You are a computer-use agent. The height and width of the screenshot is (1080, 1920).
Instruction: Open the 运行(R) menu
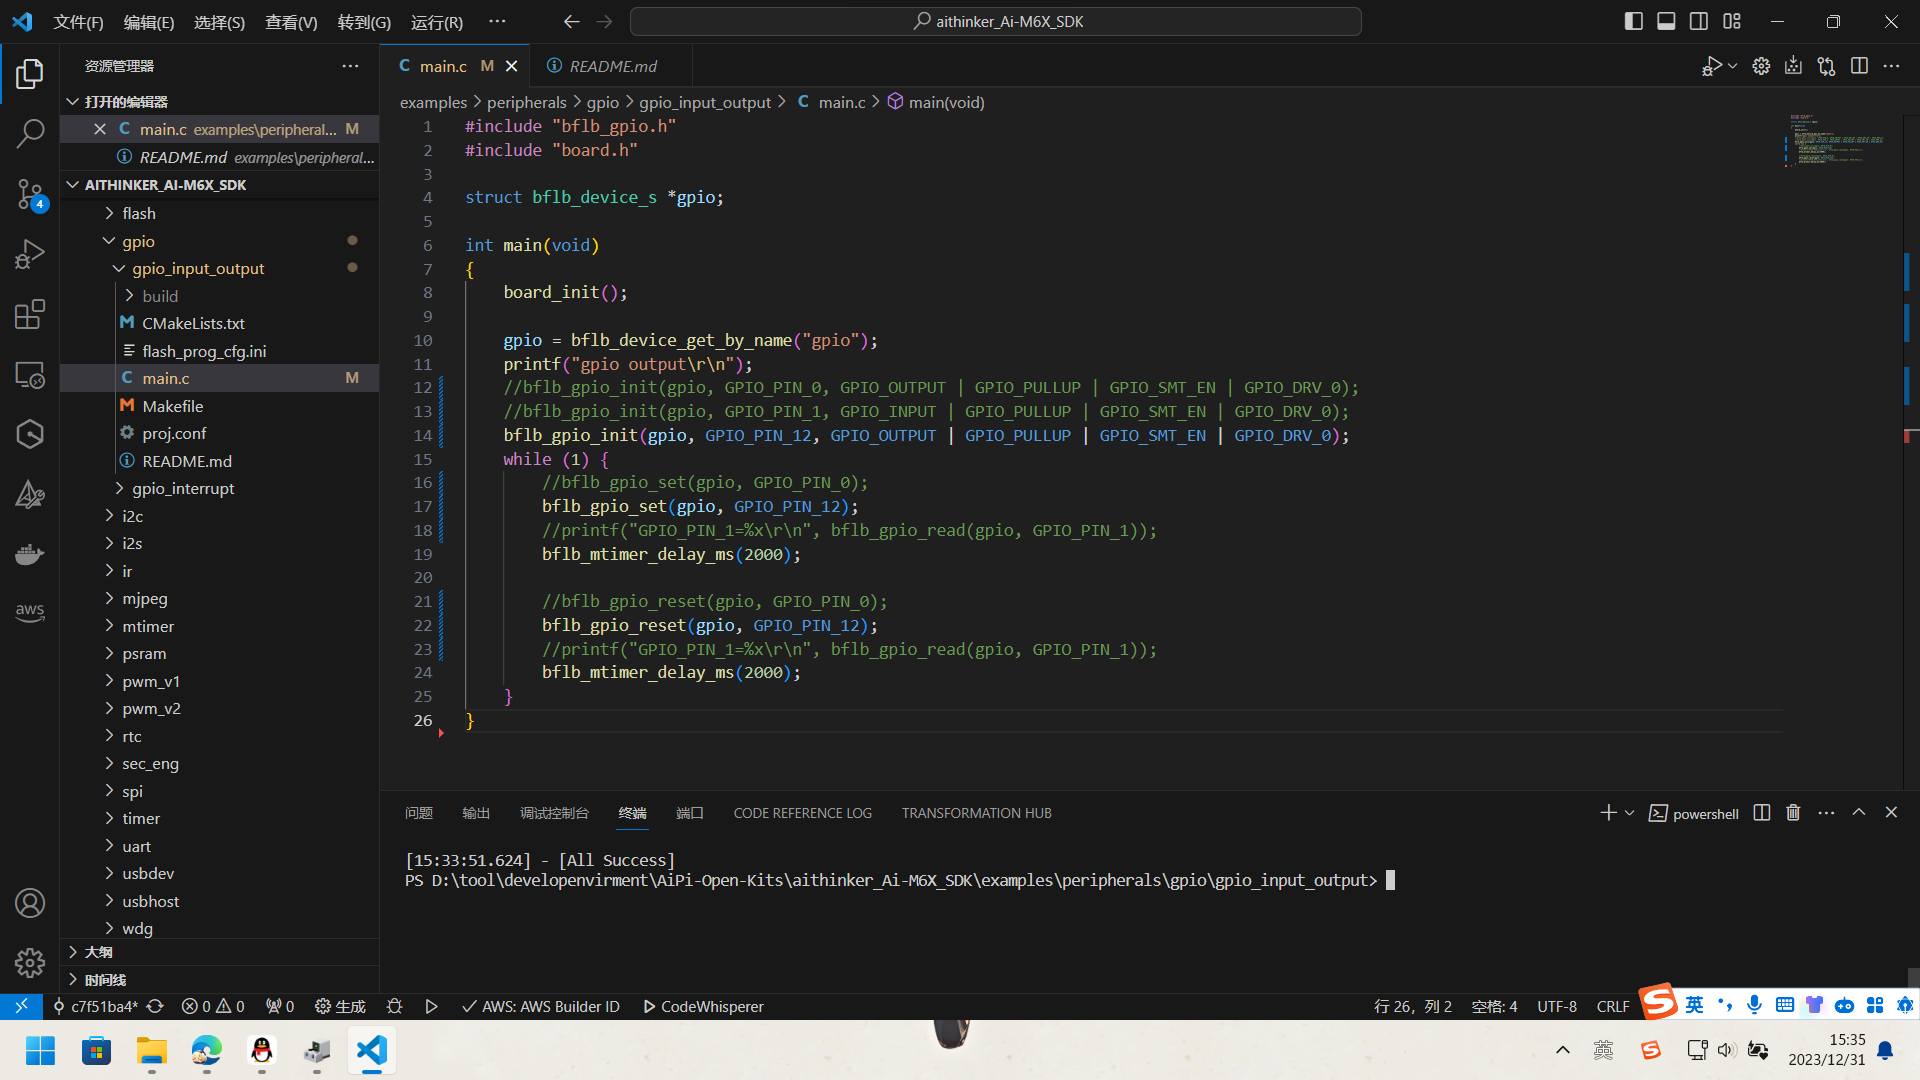tap(437, 22)
